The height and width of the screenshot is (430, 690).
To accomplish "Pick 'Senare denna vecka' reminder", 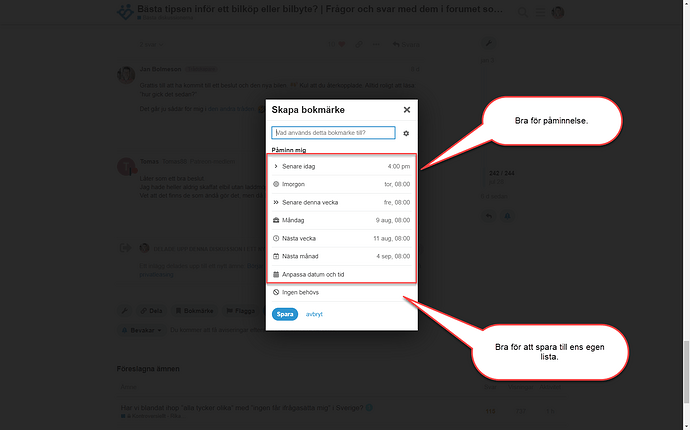I will pos(341,202).
